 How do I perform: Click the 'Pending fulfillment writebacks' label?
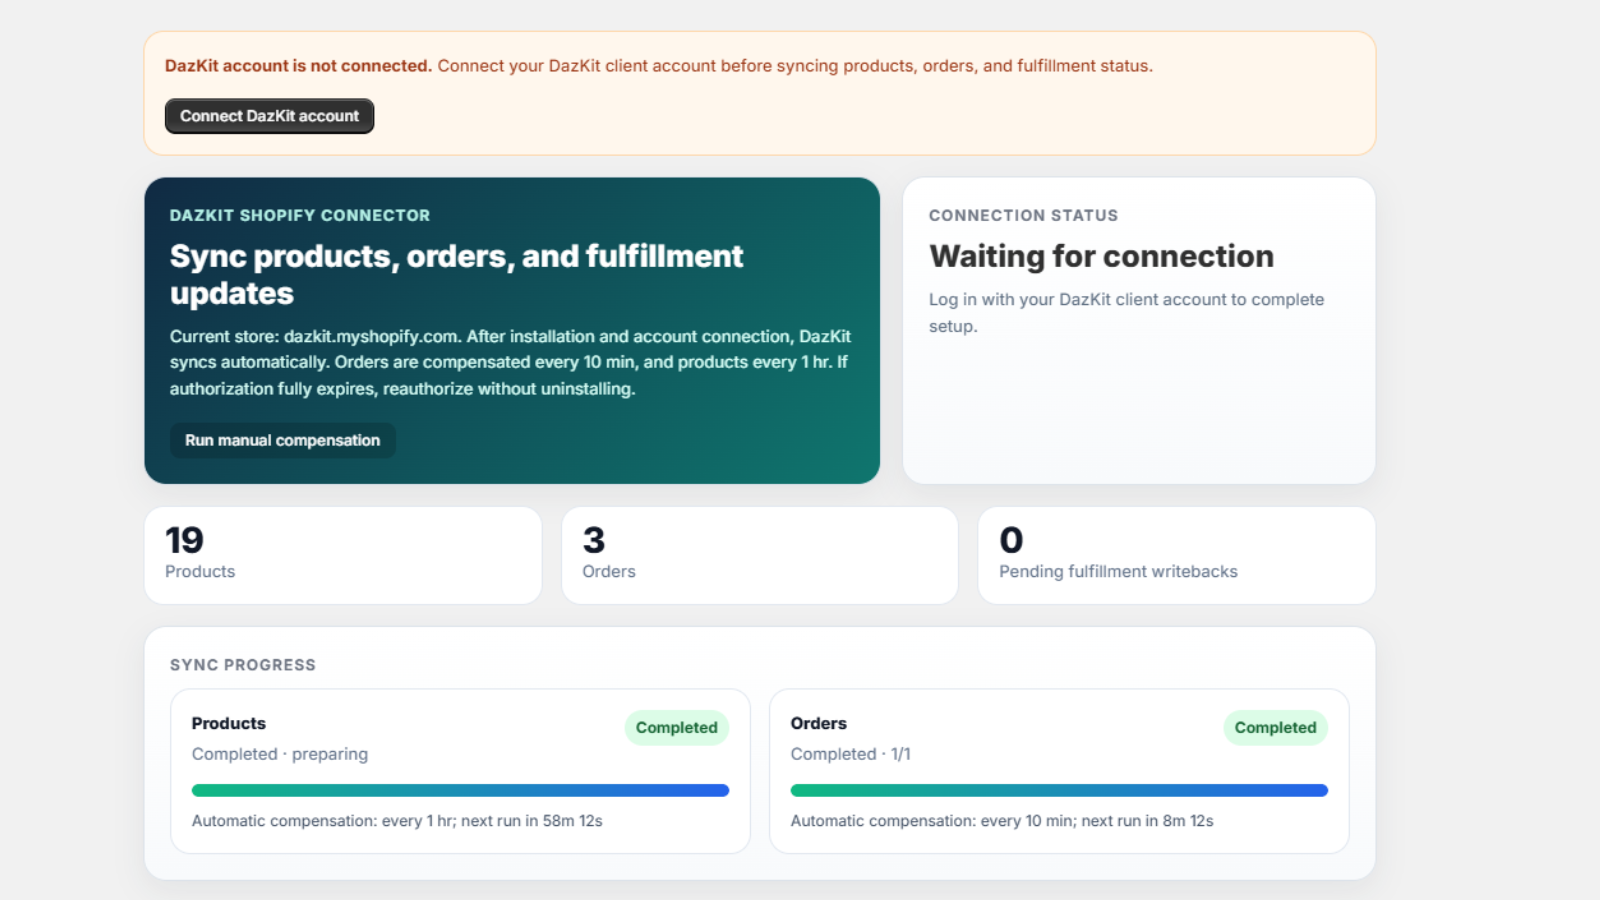click(x=1118, y=571)
